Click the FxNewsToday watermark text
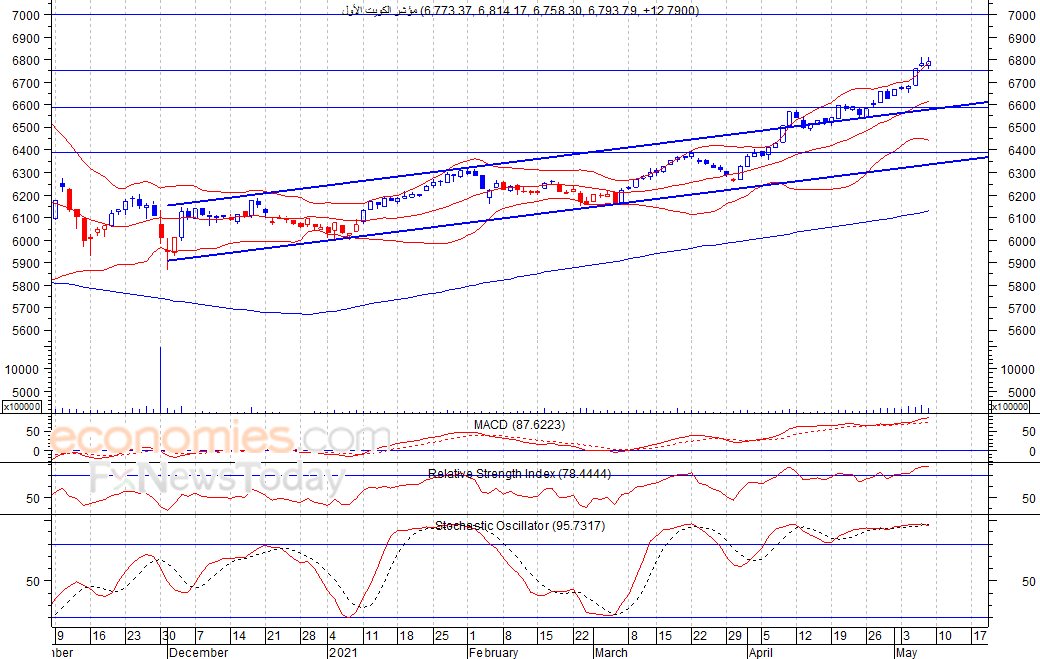This screenshot has height=659, width=1040. pos(218,479)
